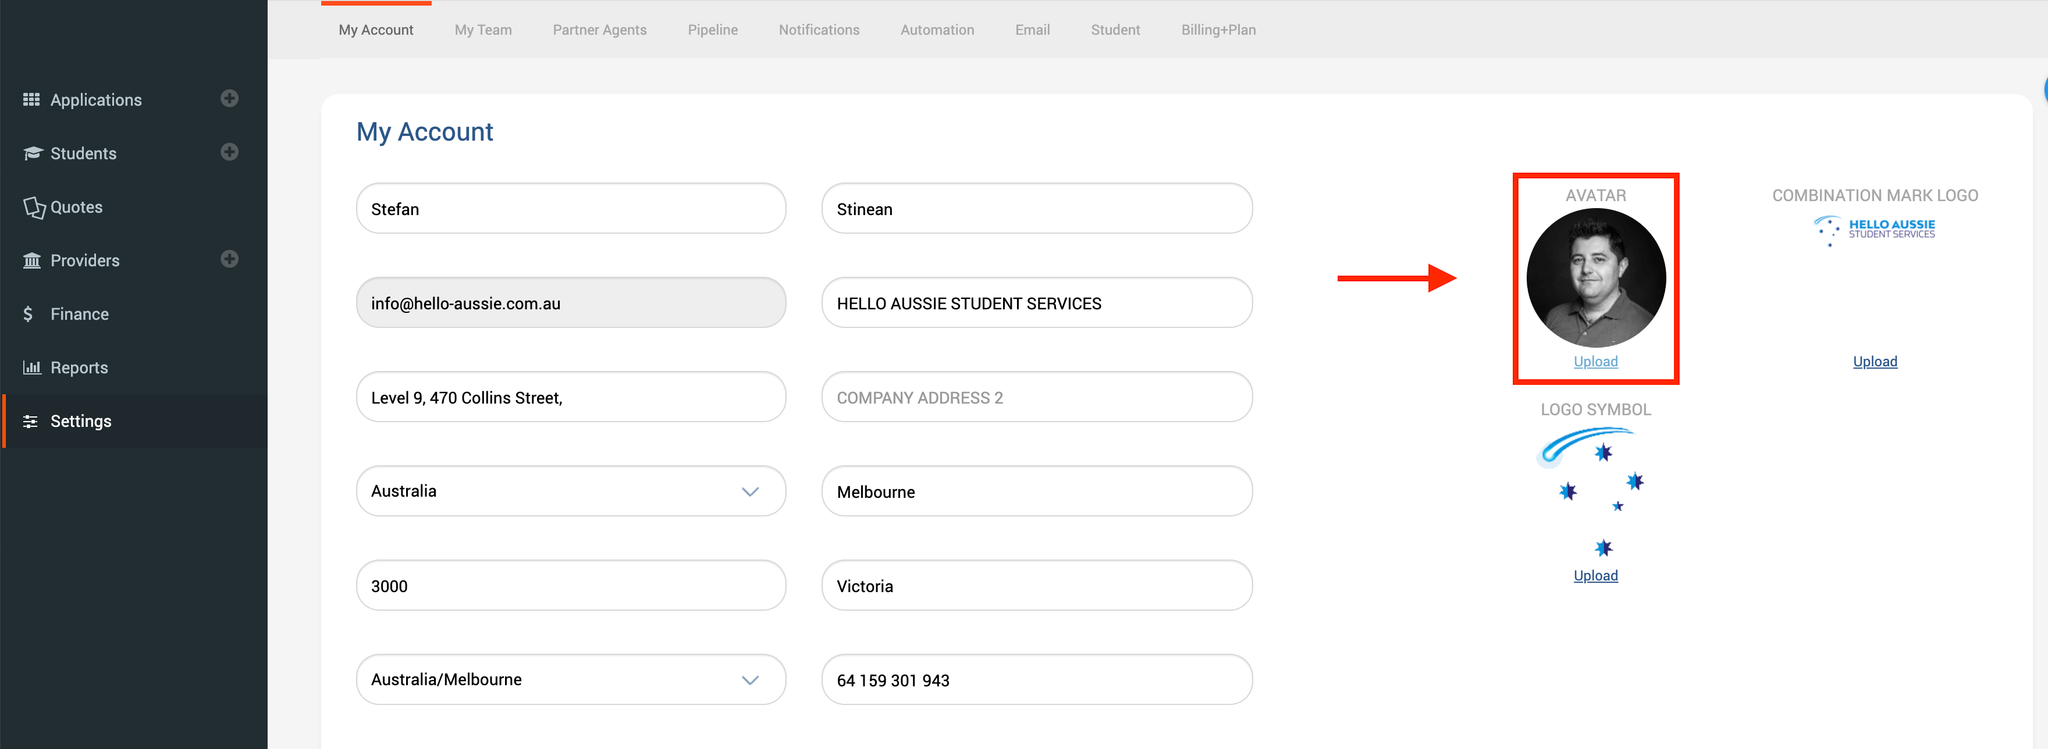Click Upload under Combination Mark Logo
This screenshot has height=749, width=2048.
(x=1875, y=362)
